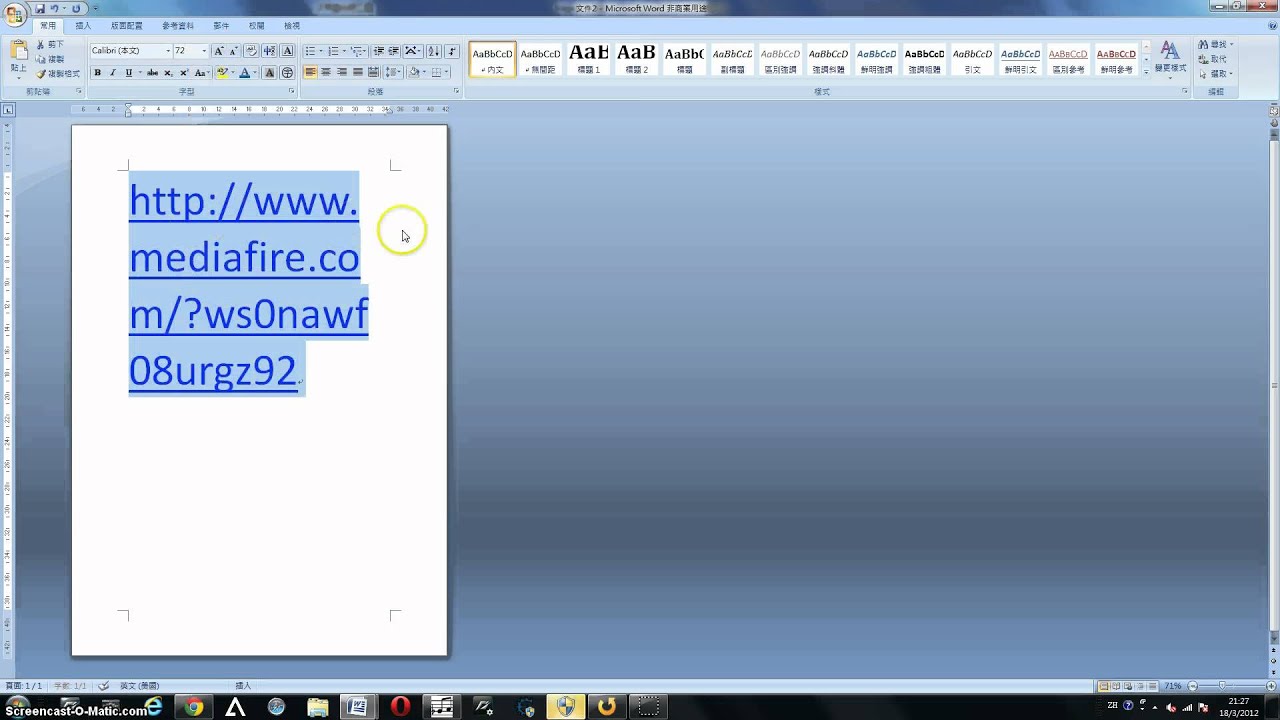1280x720 pixels.
Task: Open the Calibri font name dropdown
Action: (x=168, y=51)
